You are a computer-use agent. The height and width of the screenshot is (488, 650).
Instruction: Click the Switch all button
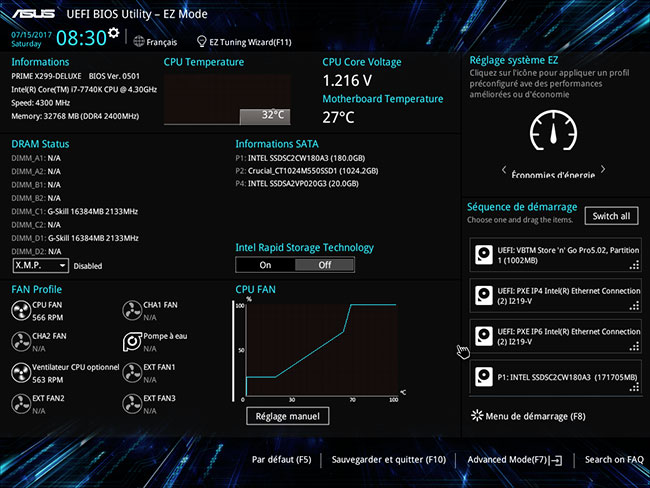[x=611, y=216]
